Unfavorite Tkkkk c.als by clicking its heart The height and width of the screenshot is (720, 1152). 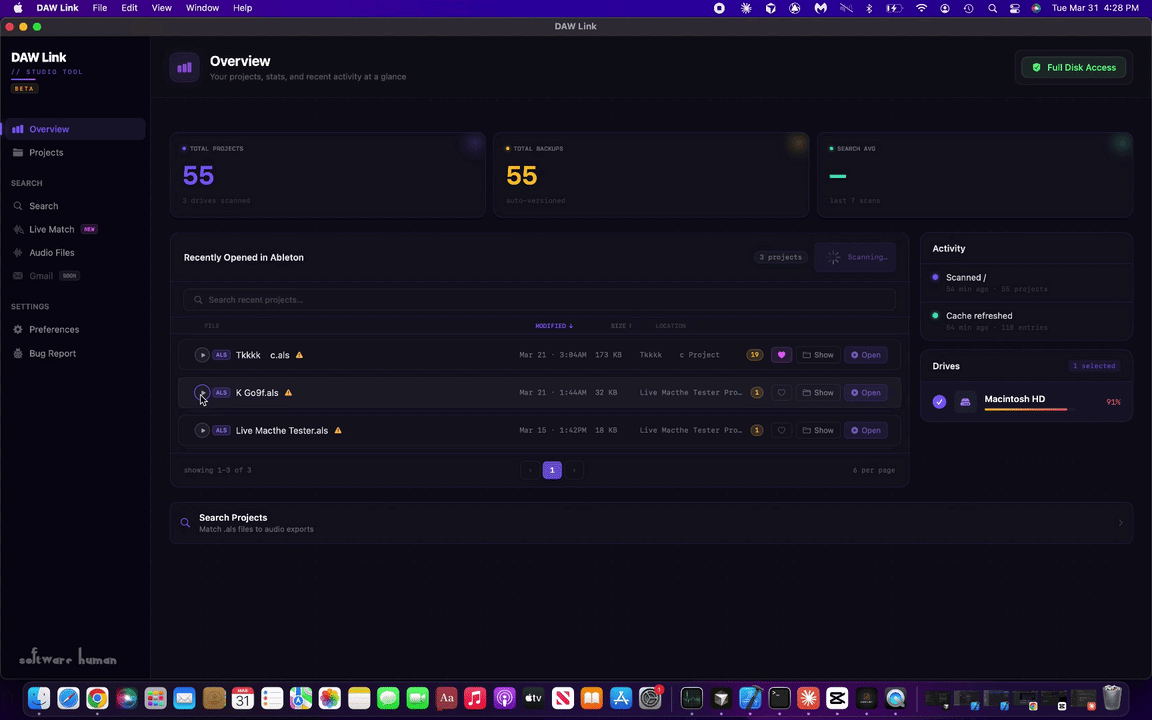point(781,355)
